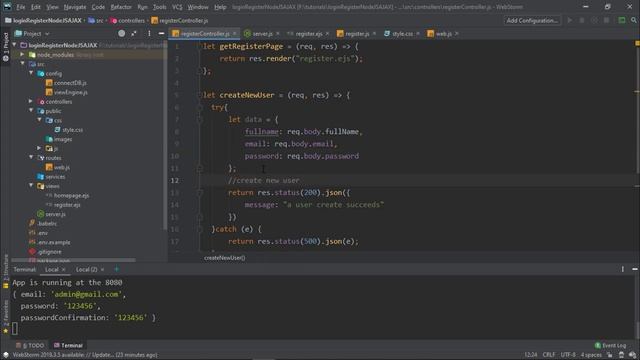640x360 pixels.
Task: Close the registerController.js tab
Action: 235,33
